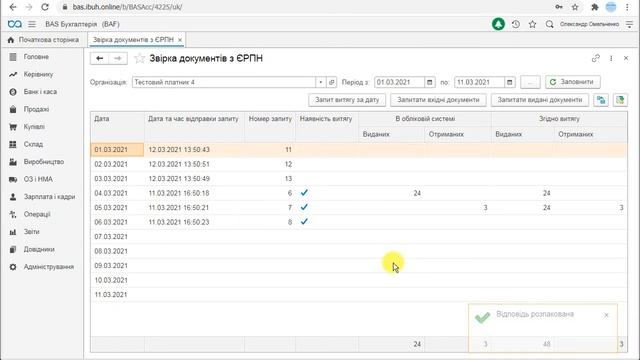Image resolution: width=640 pixels, height=360 pixels.
Task: Open the Купівлі section
Action: tap(34, 127)
